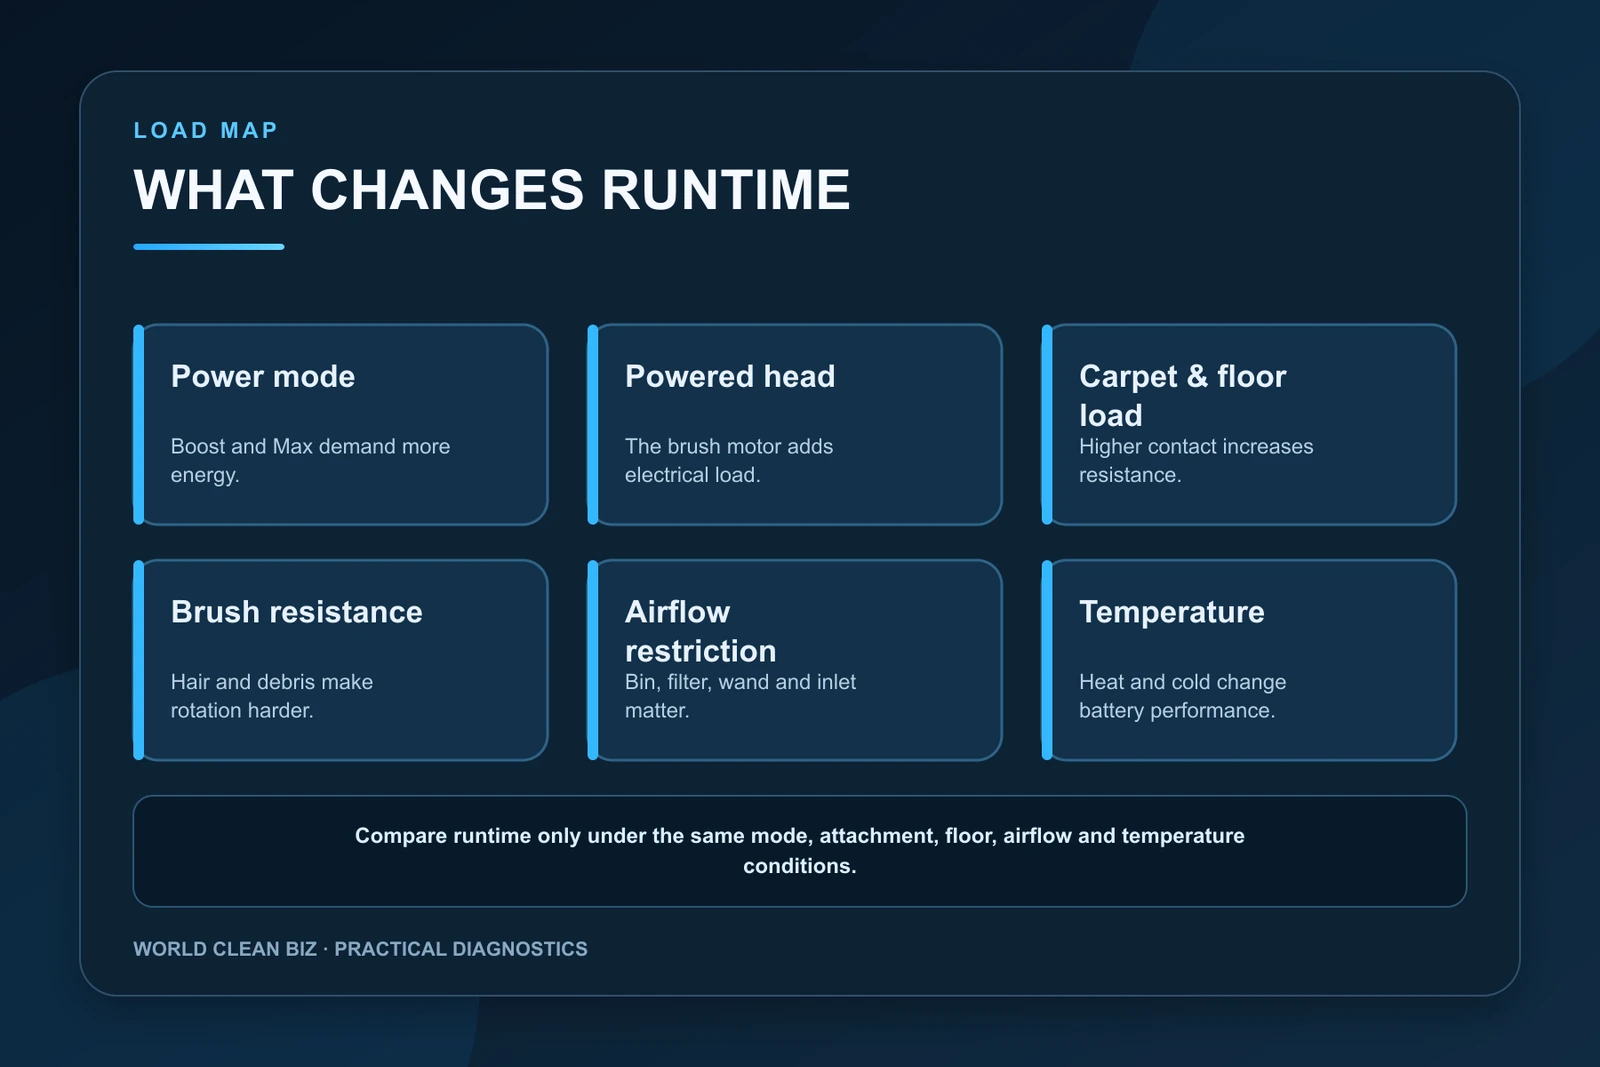
Task: Select 'Bin, filter, wand and inlet matter' text
Action: (741, 696)
